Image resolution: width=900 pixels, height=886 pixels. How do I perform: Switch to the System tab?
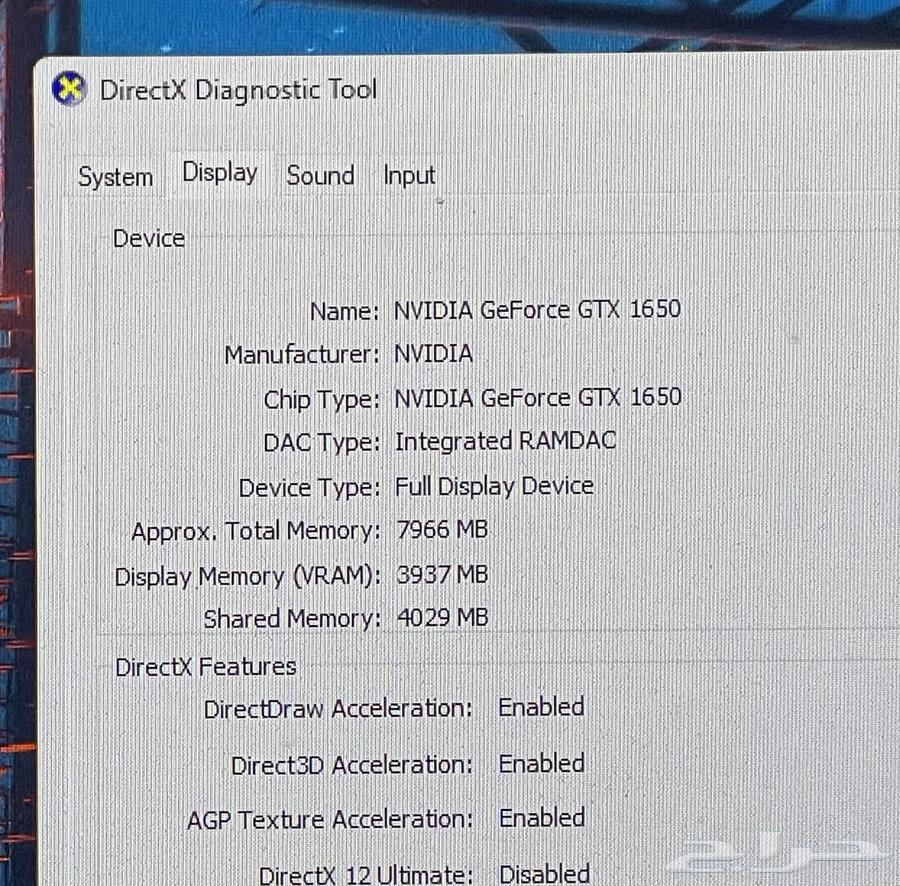coord(116,177)
